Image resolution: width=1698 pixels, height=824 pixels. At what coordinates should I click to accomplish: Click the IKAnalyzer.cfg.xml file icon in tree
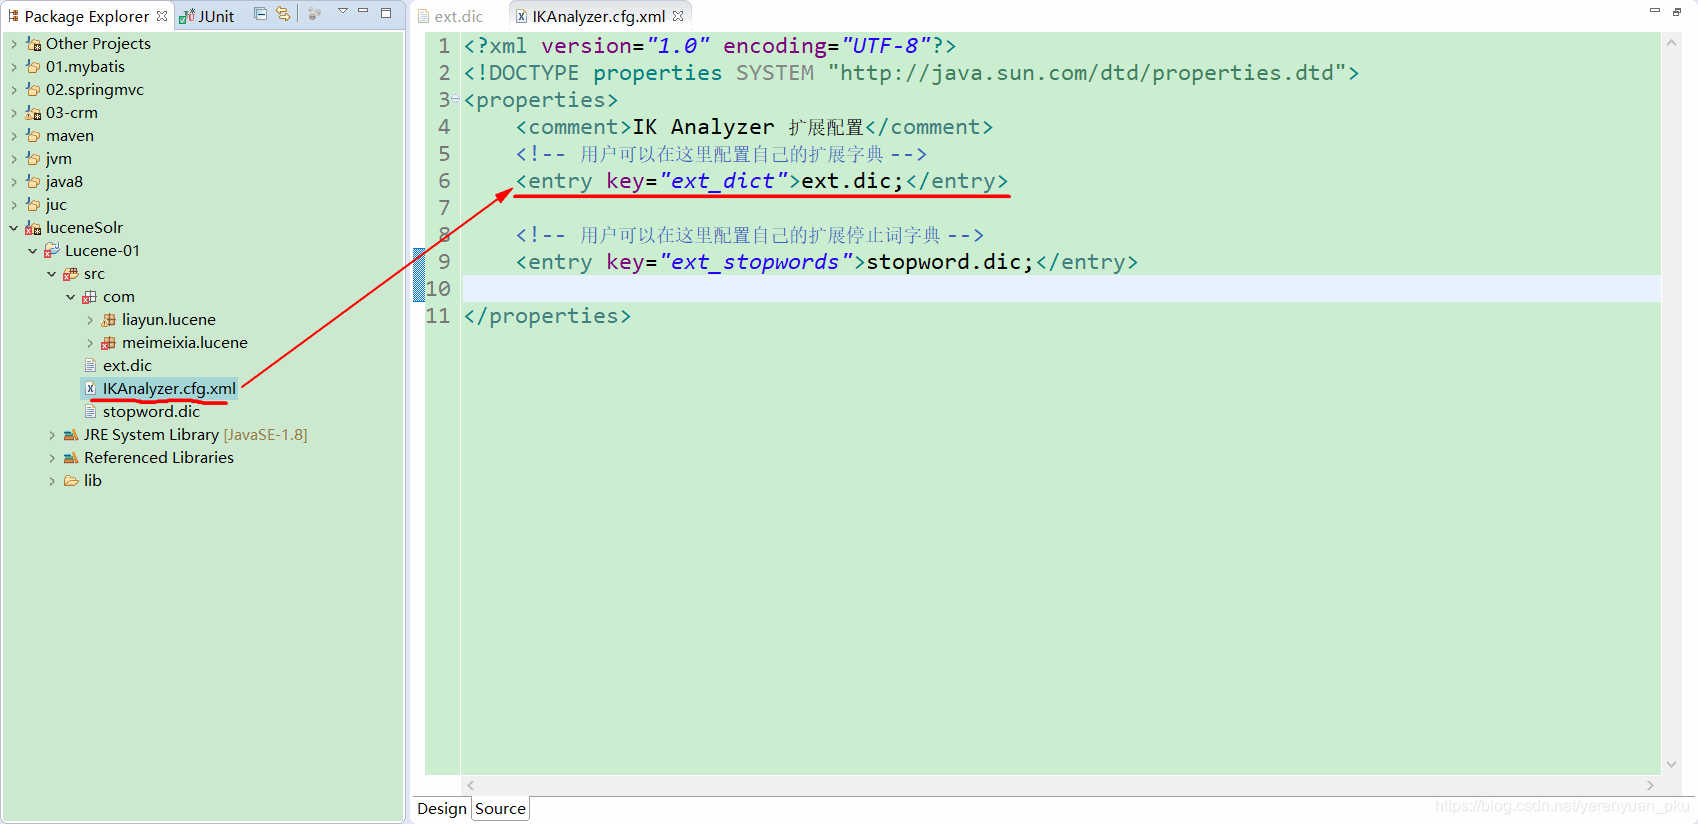point(91,389)
